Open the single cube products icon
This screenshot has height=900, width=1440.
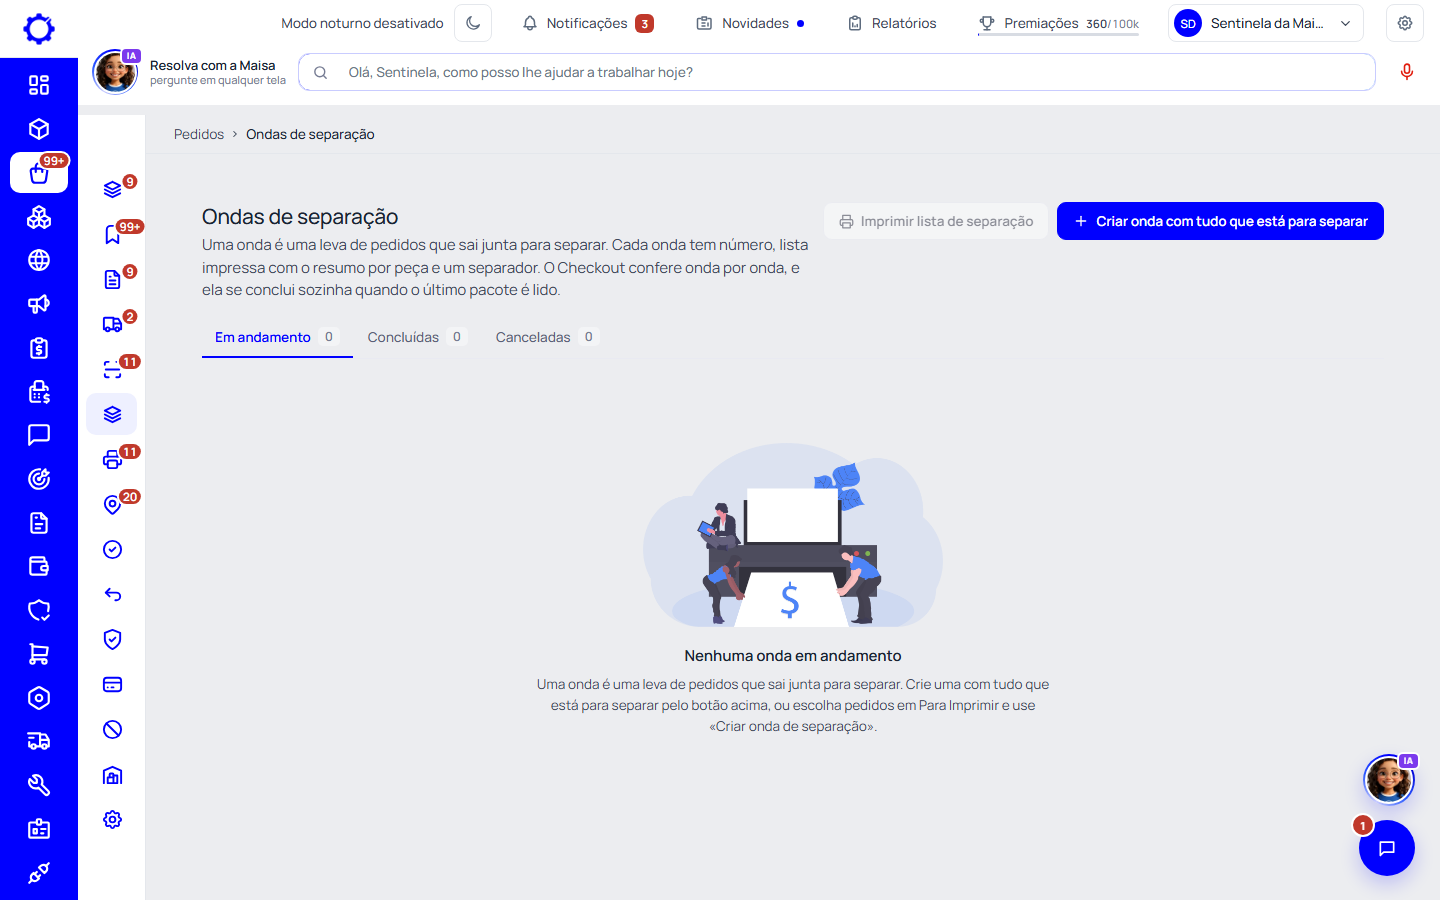pyautogui.click(x=39, y=129)
